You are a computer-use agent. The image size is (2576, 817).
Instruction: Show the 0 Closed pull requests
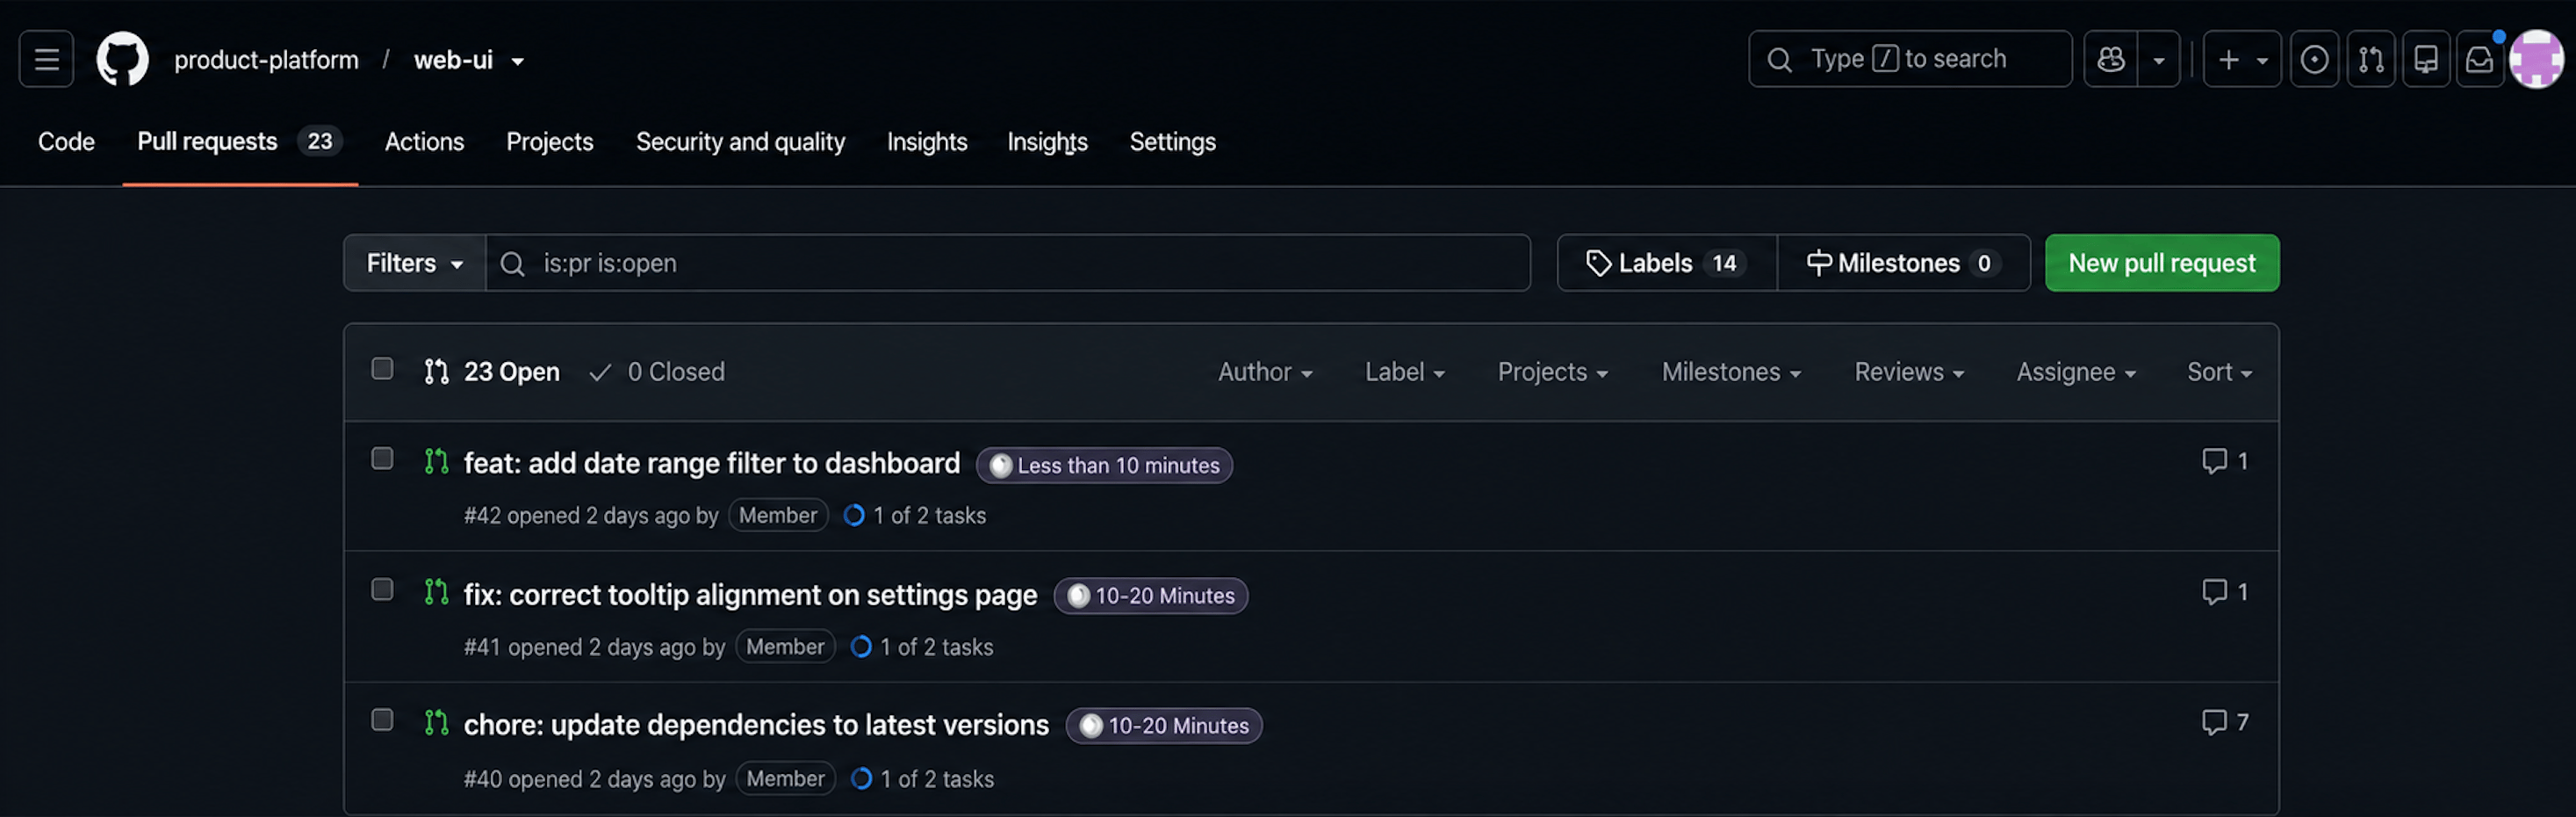pyautogui.click(x=656, y=372)
